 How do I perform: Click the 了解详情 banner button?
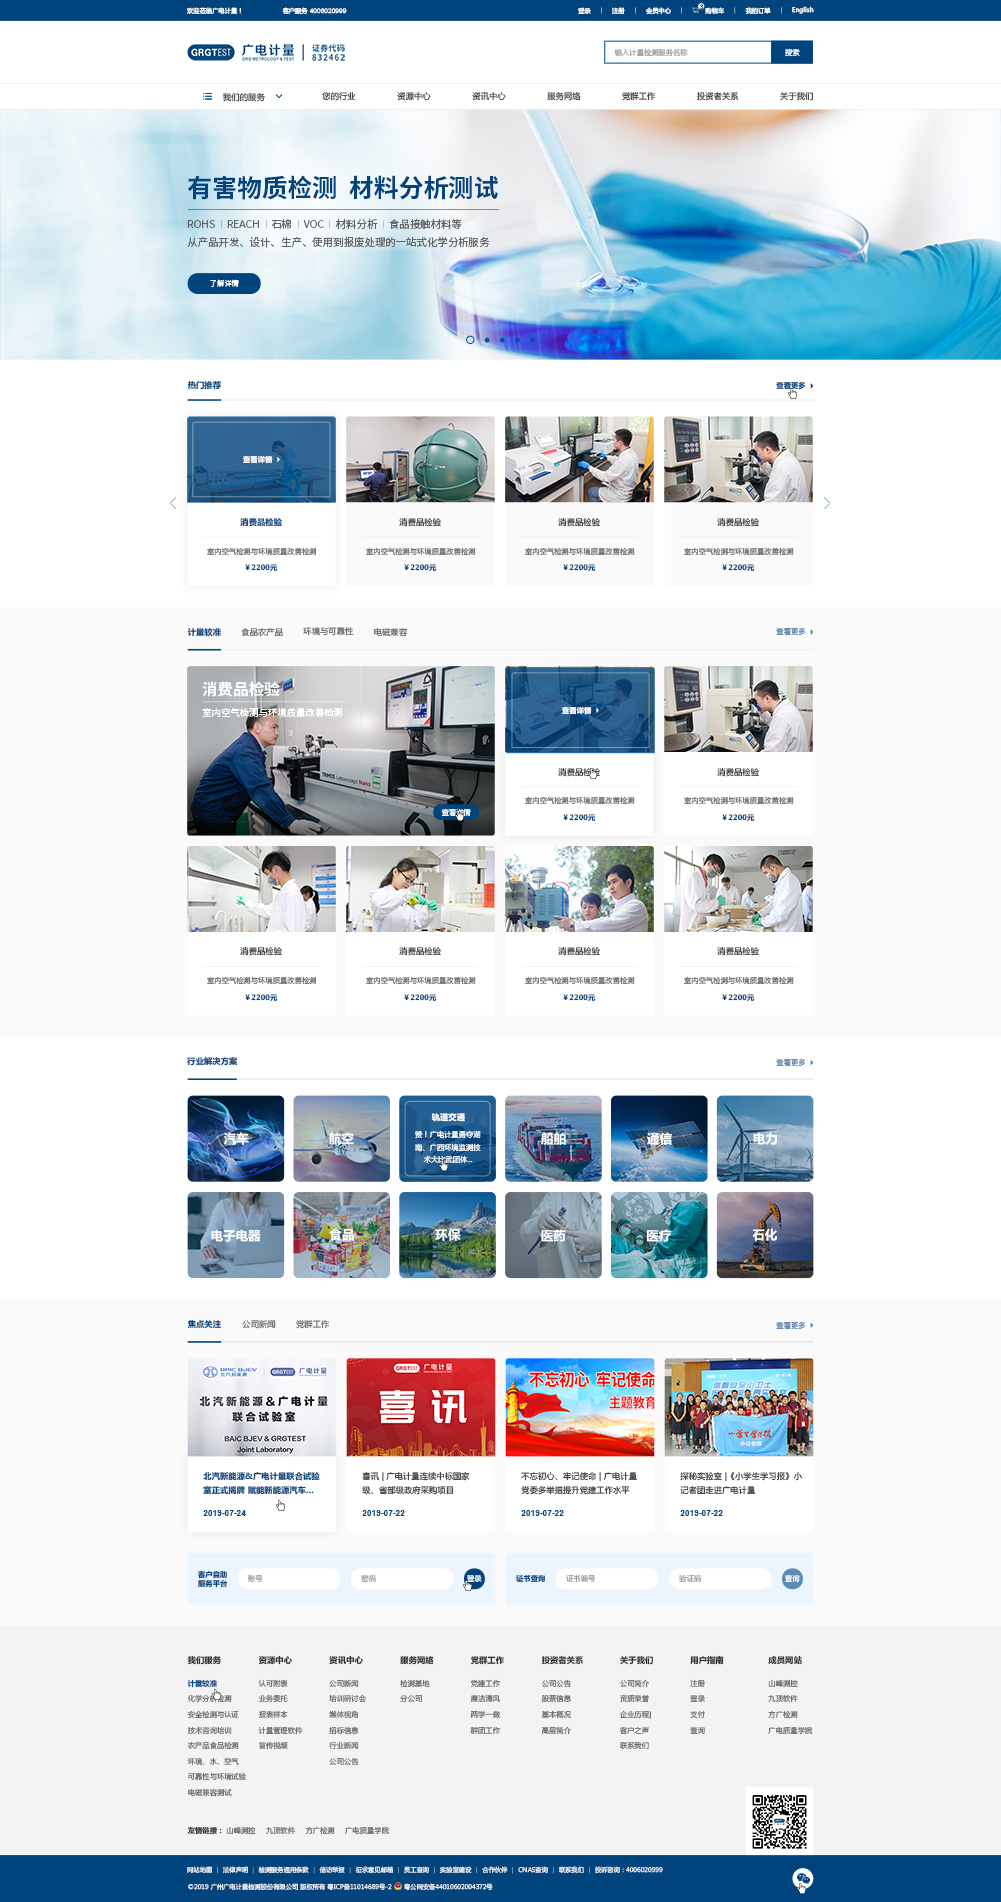[x=224, y=284]
